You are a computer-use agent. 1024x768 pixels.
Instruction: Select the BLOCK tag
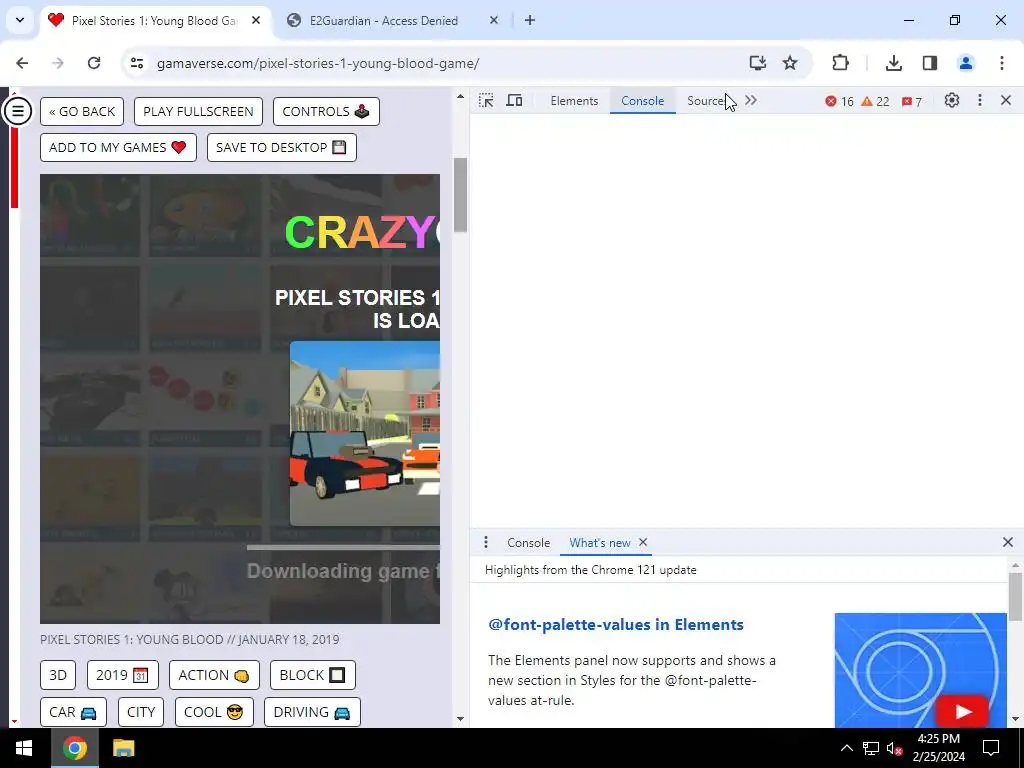pyautogui.click(x=313, y=675)
